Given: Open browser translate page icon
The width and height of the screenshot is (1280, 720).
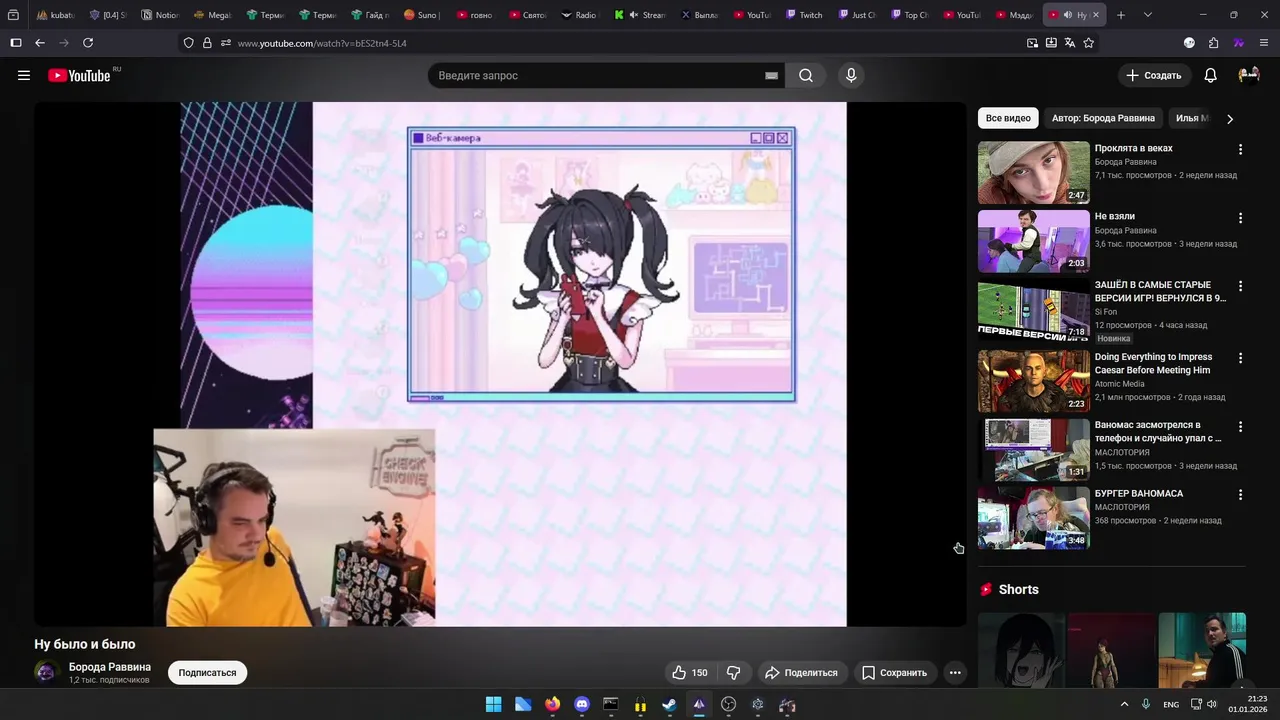Looking at the screenshot, I should [1070, 43].
